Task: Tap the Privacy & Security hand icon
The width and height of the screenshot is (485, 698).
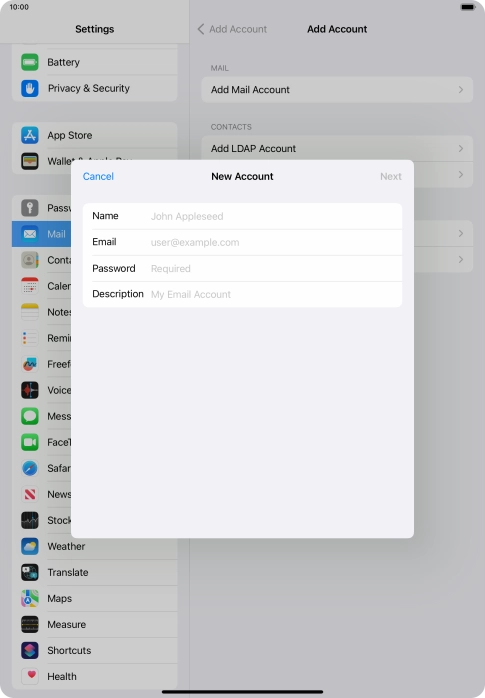Action: (x=30, y=88)
